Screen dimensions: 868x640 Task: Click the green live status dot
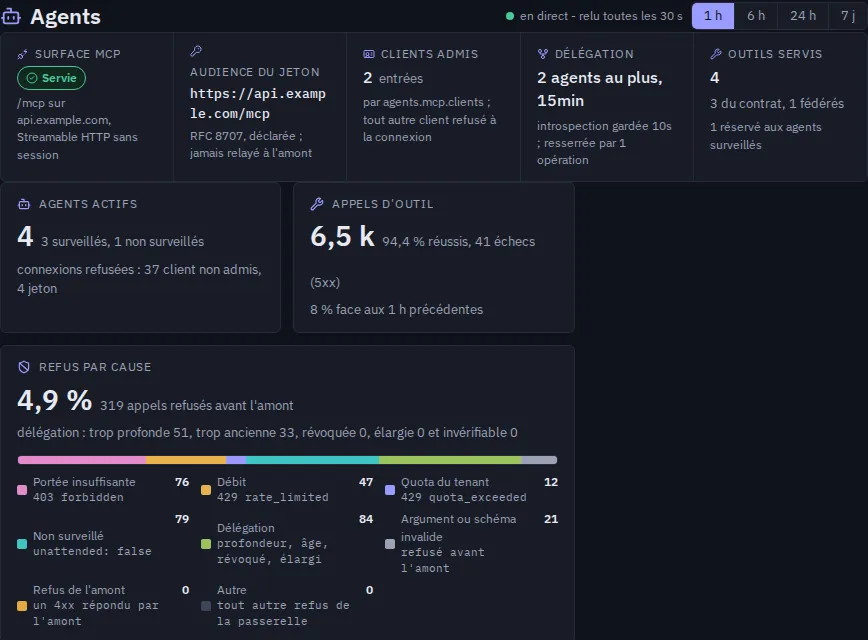tap(510, 16)
